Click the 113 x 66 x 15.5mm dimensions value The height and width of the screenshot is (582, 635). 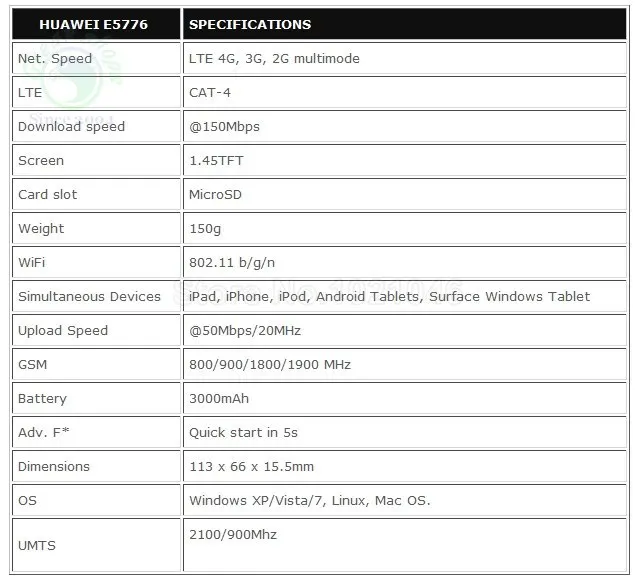coord(251,467)
